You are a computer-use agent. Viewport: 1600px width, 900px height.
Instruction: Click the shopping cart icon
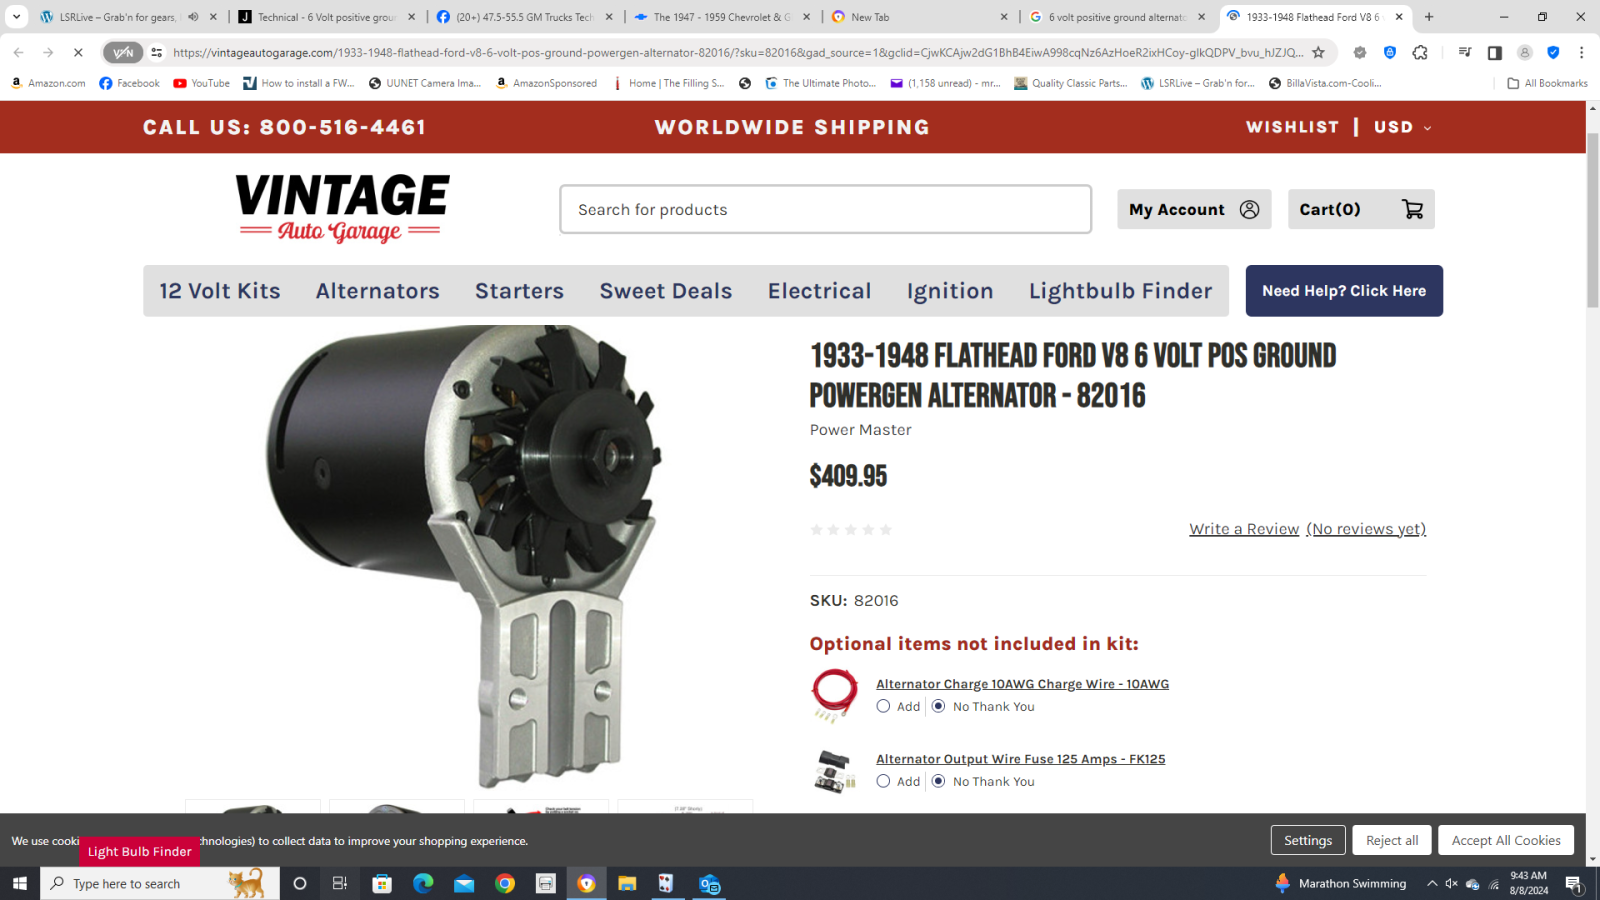(x=1412, y=209)
